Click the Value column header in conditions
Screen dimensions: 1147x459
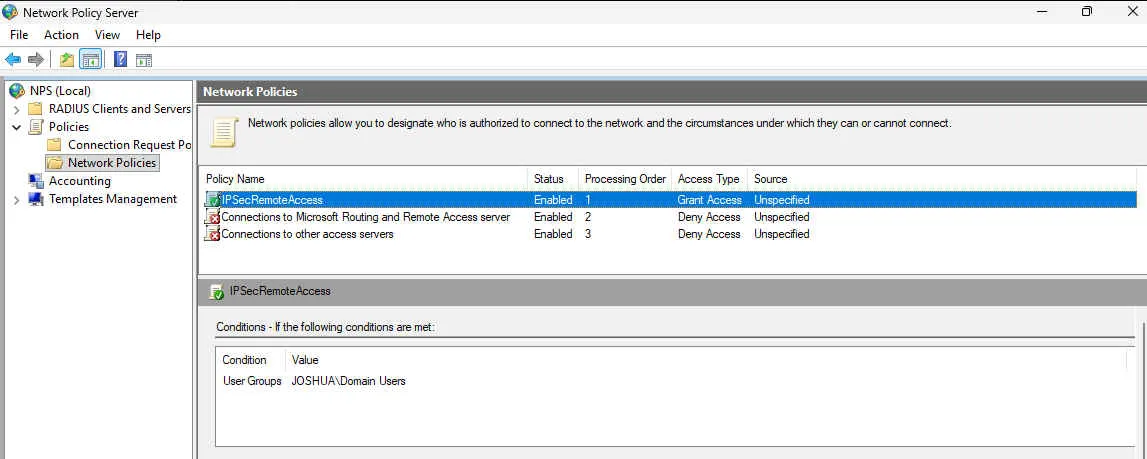(705, 360)
